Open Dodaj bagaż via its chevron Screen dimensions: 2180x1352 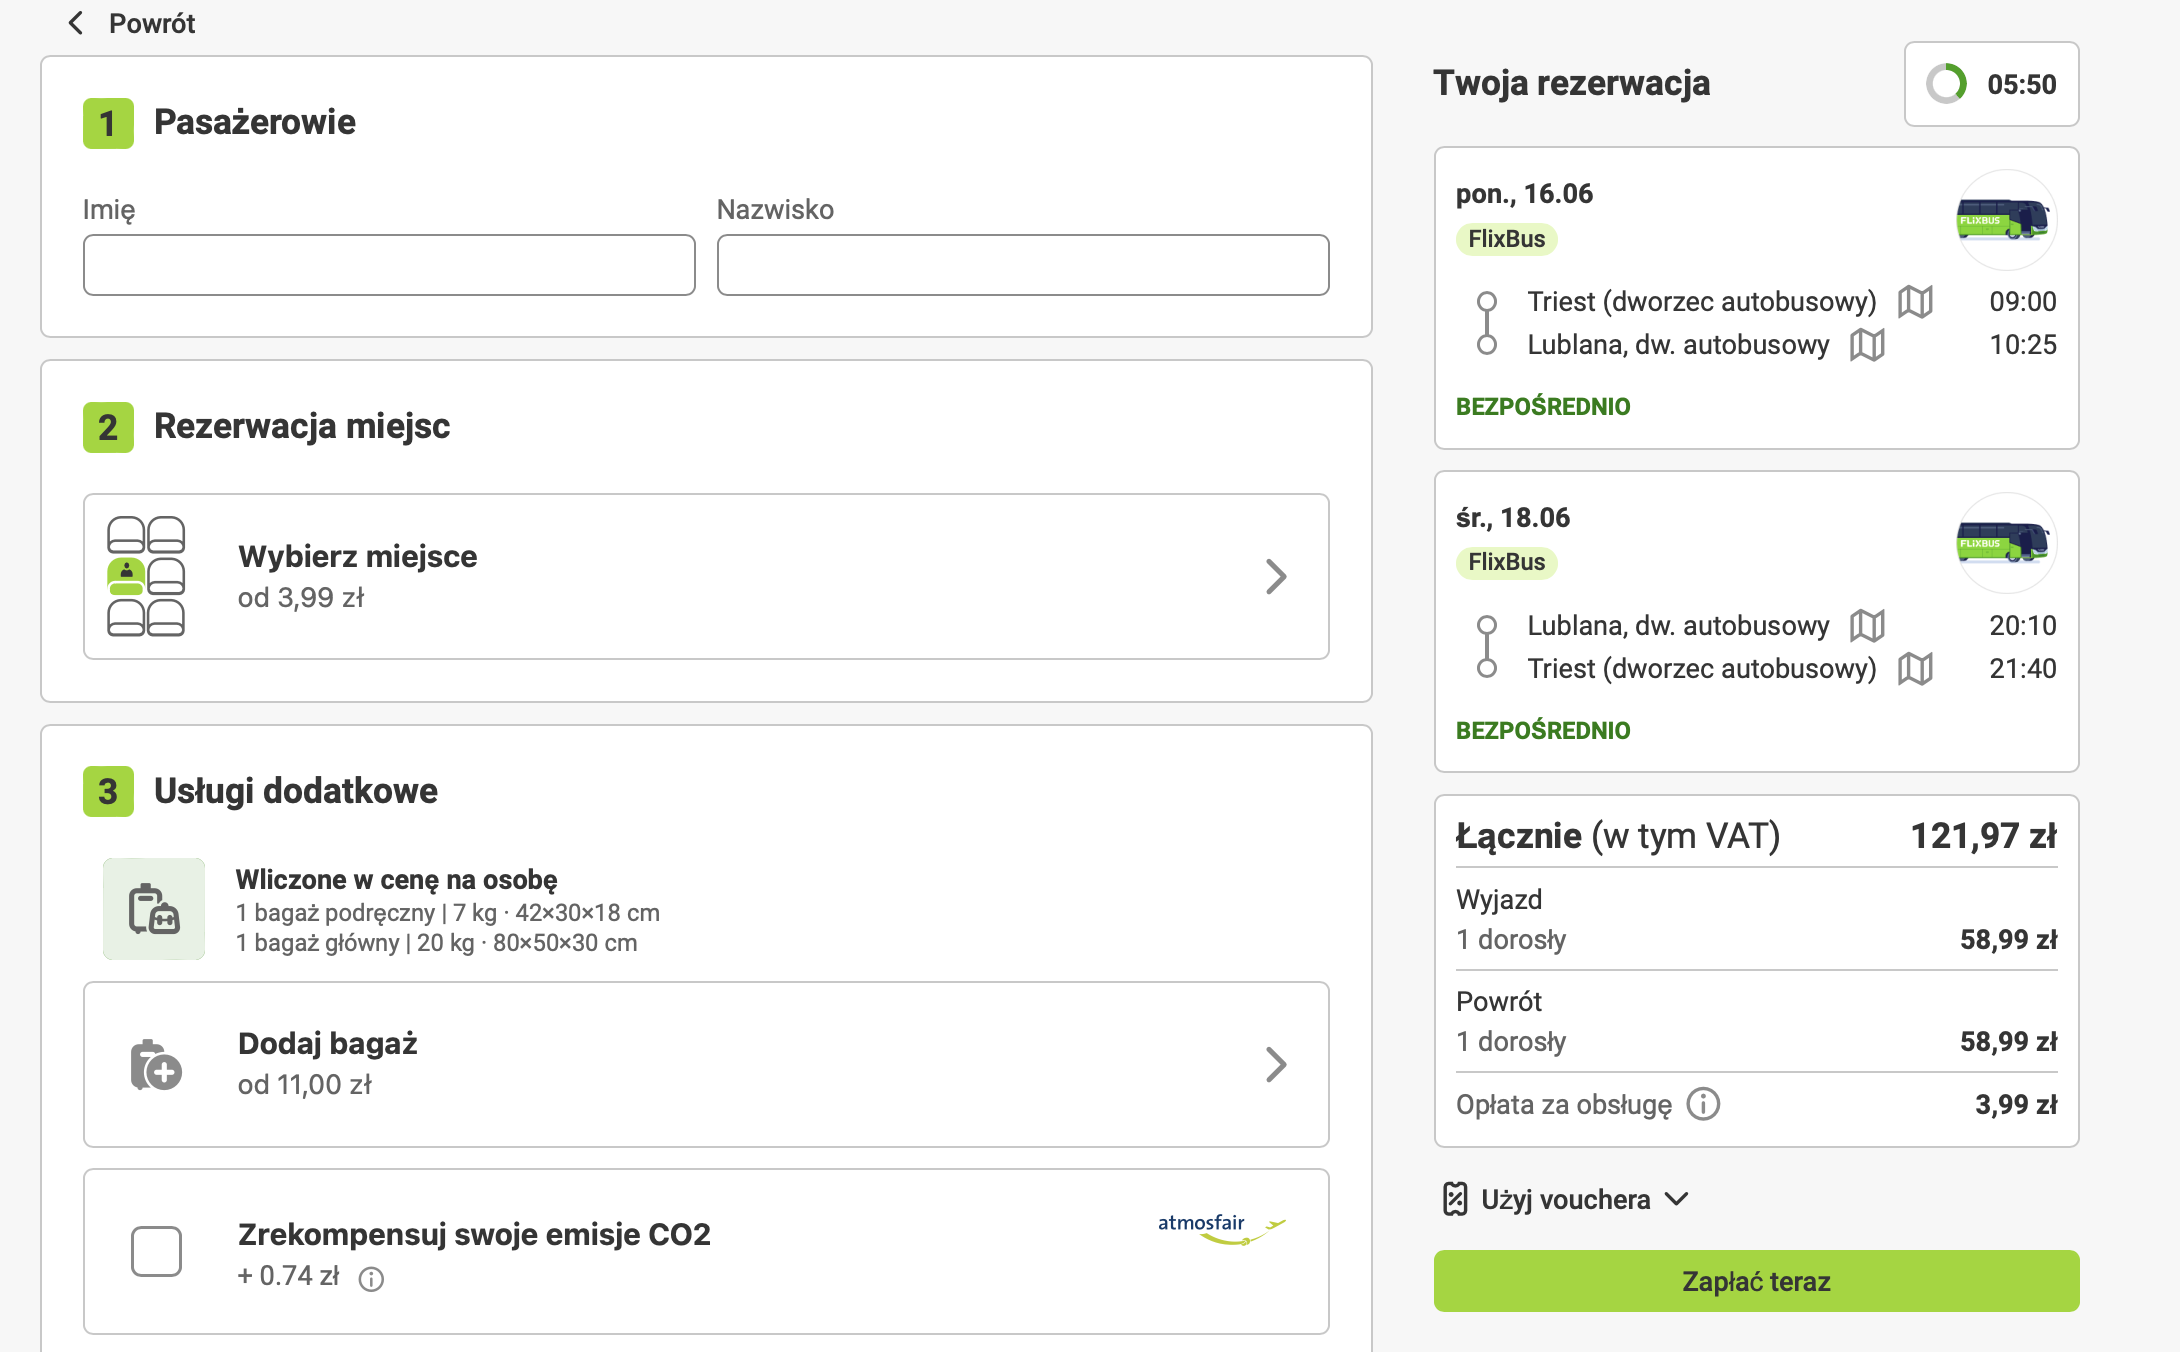[1275, 1064]
